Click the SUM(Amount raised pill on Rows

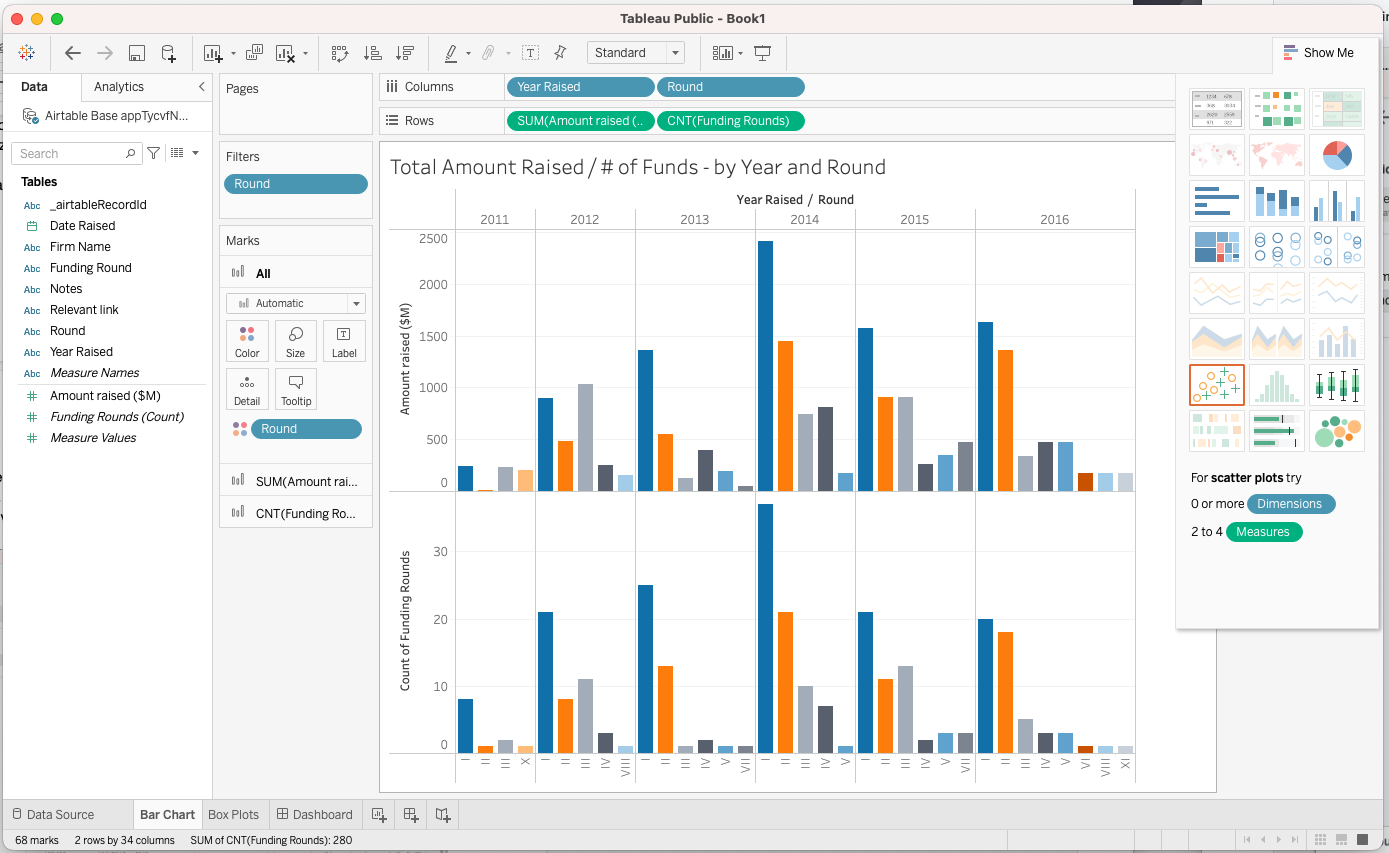[581, 121]
